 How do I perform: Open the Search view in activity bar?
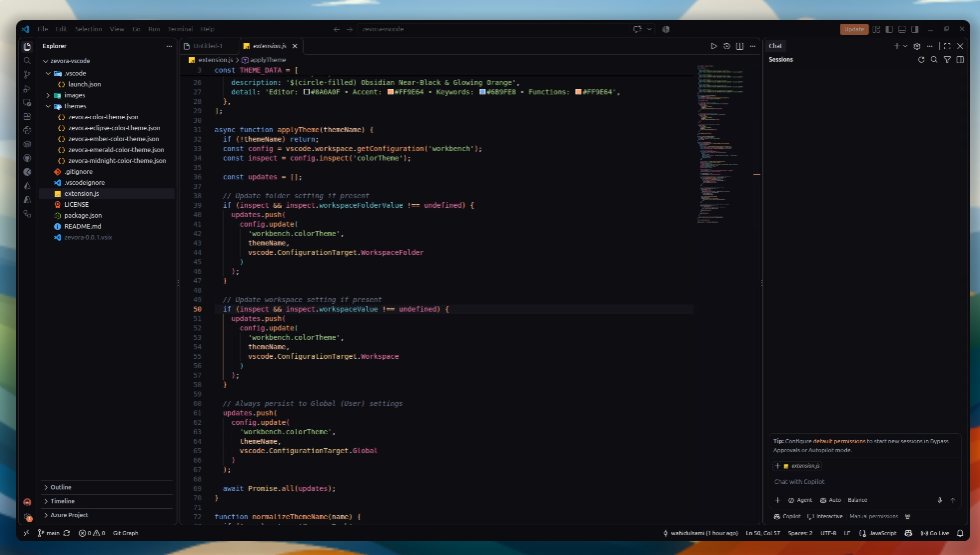(x=27, y=61)
